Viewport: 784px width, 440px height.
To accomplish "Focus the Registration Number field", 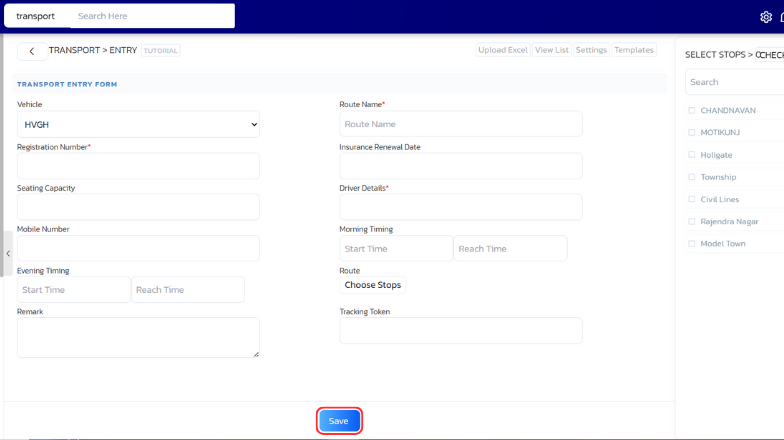I will tap(138, 166).
